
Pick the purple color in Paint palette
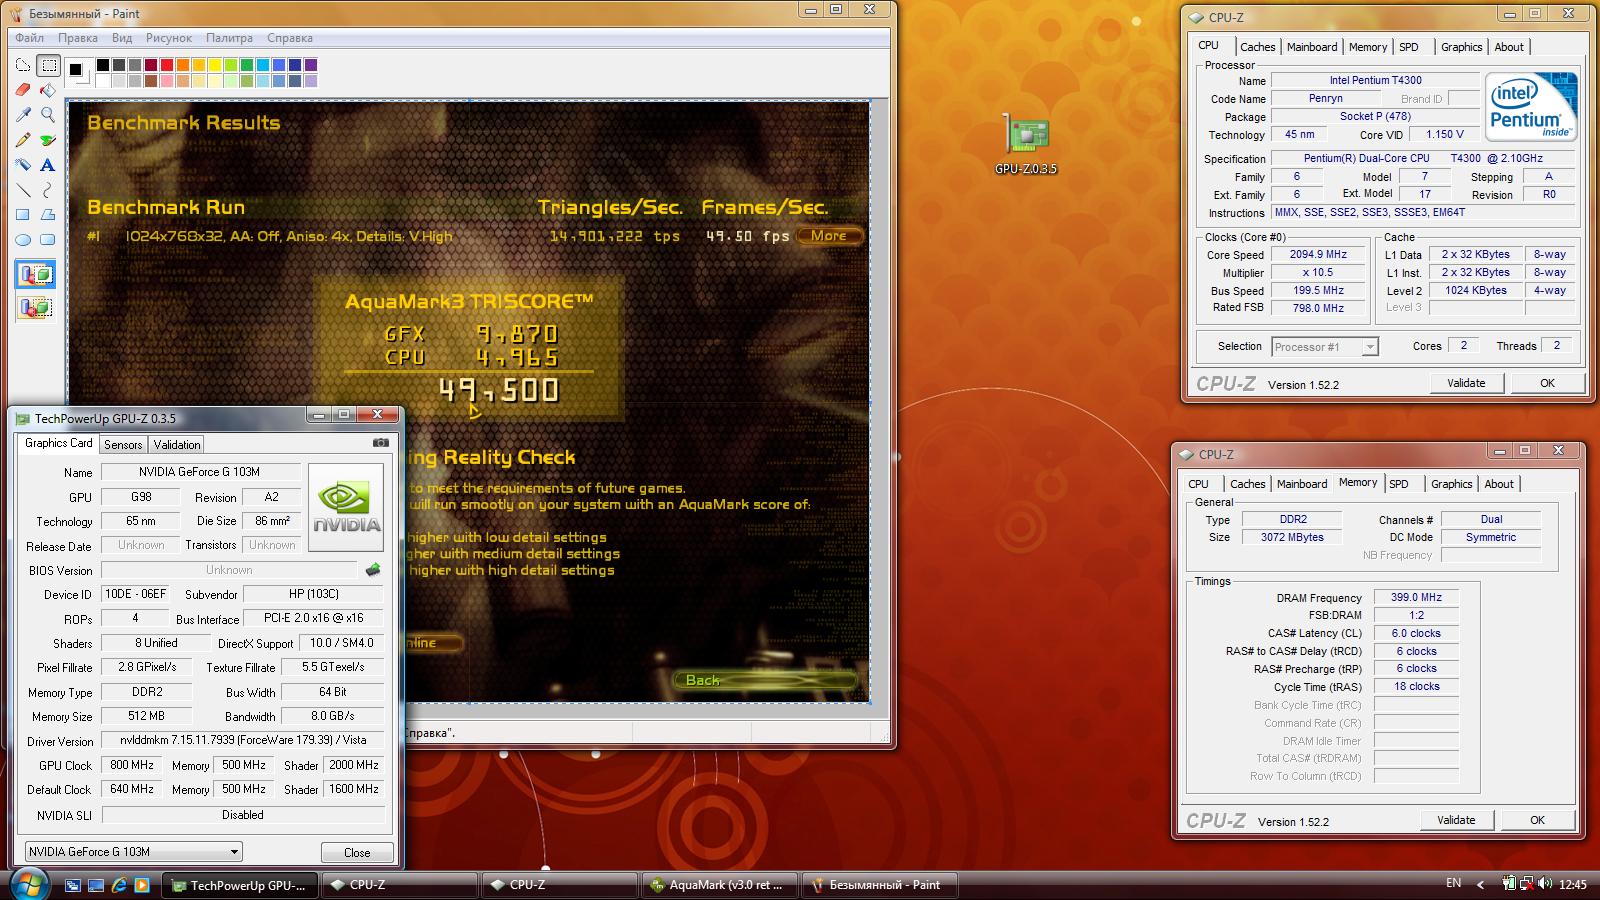click(x=311, y=65)
